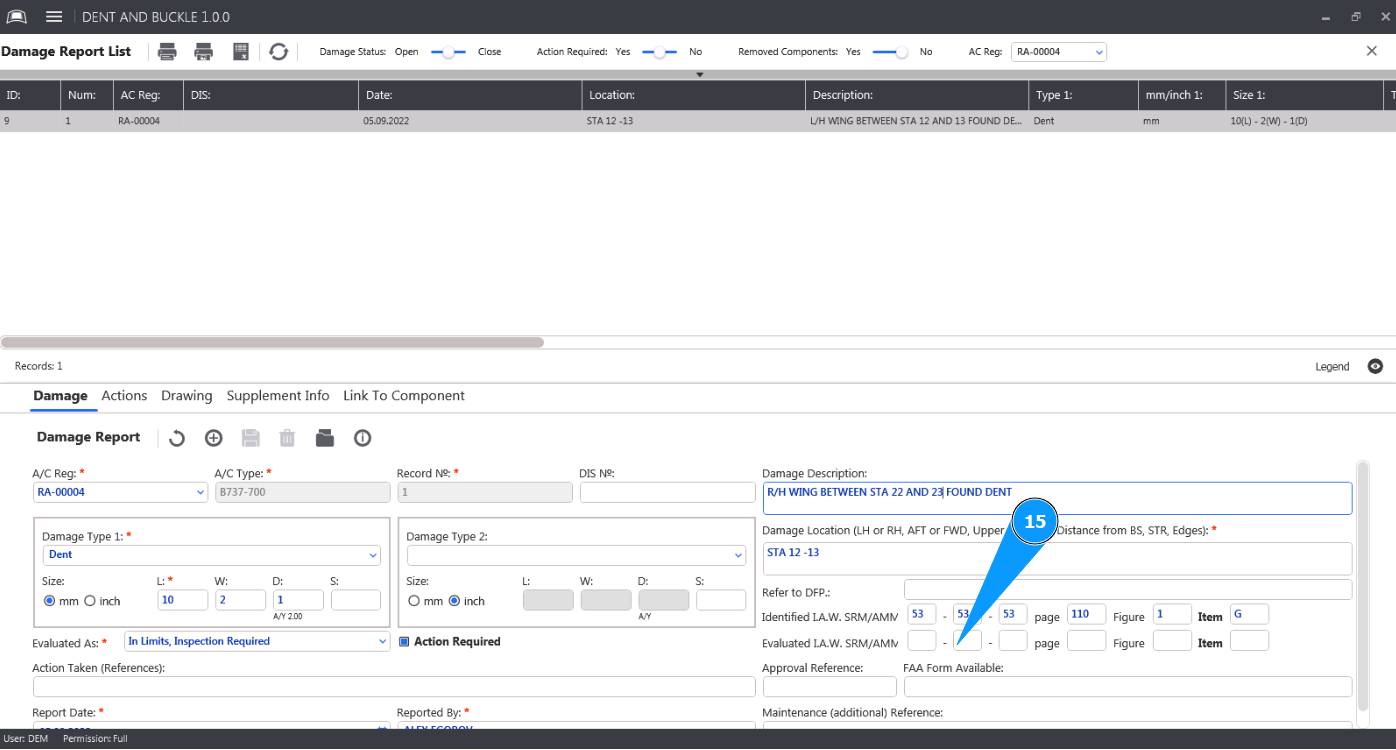Screen dimensions: 1396x750
Task: Adjust the Damage Status Open/Close slider
Action: [x=448, y=52]
